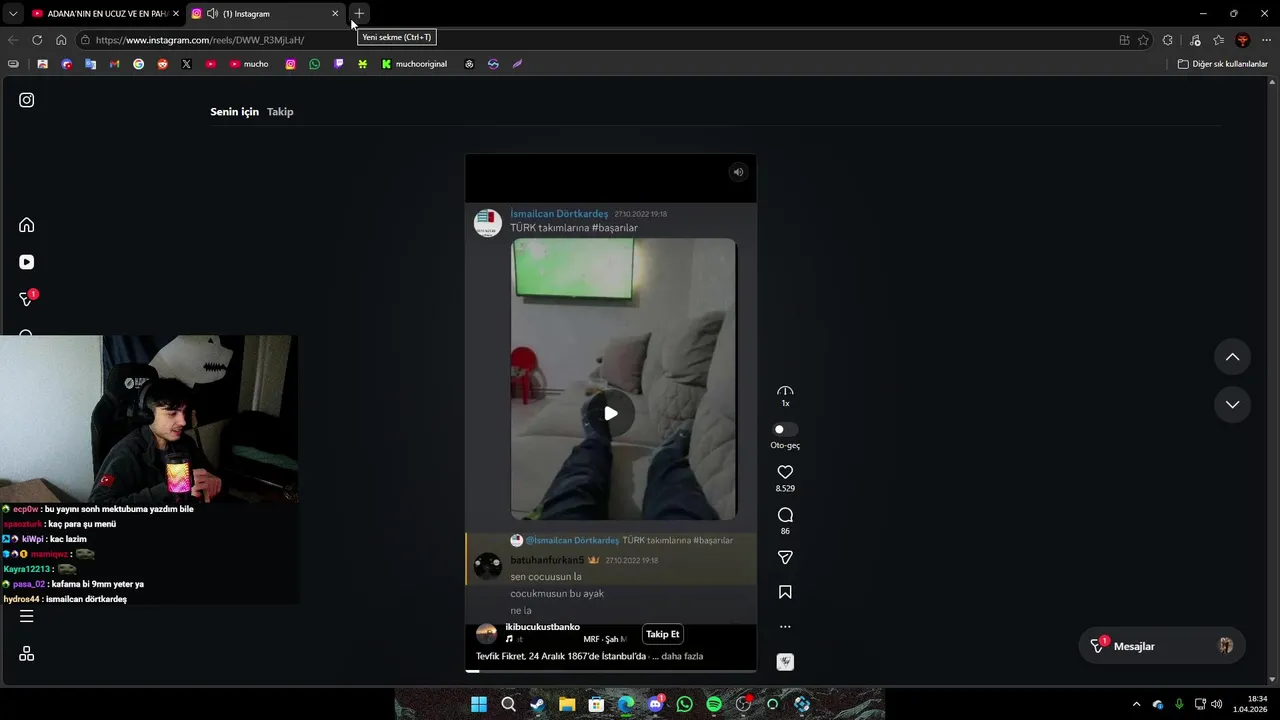The image size is (1280, 720).
Task: Open the Reddit bookmark
Action: [x=162, y=64]
